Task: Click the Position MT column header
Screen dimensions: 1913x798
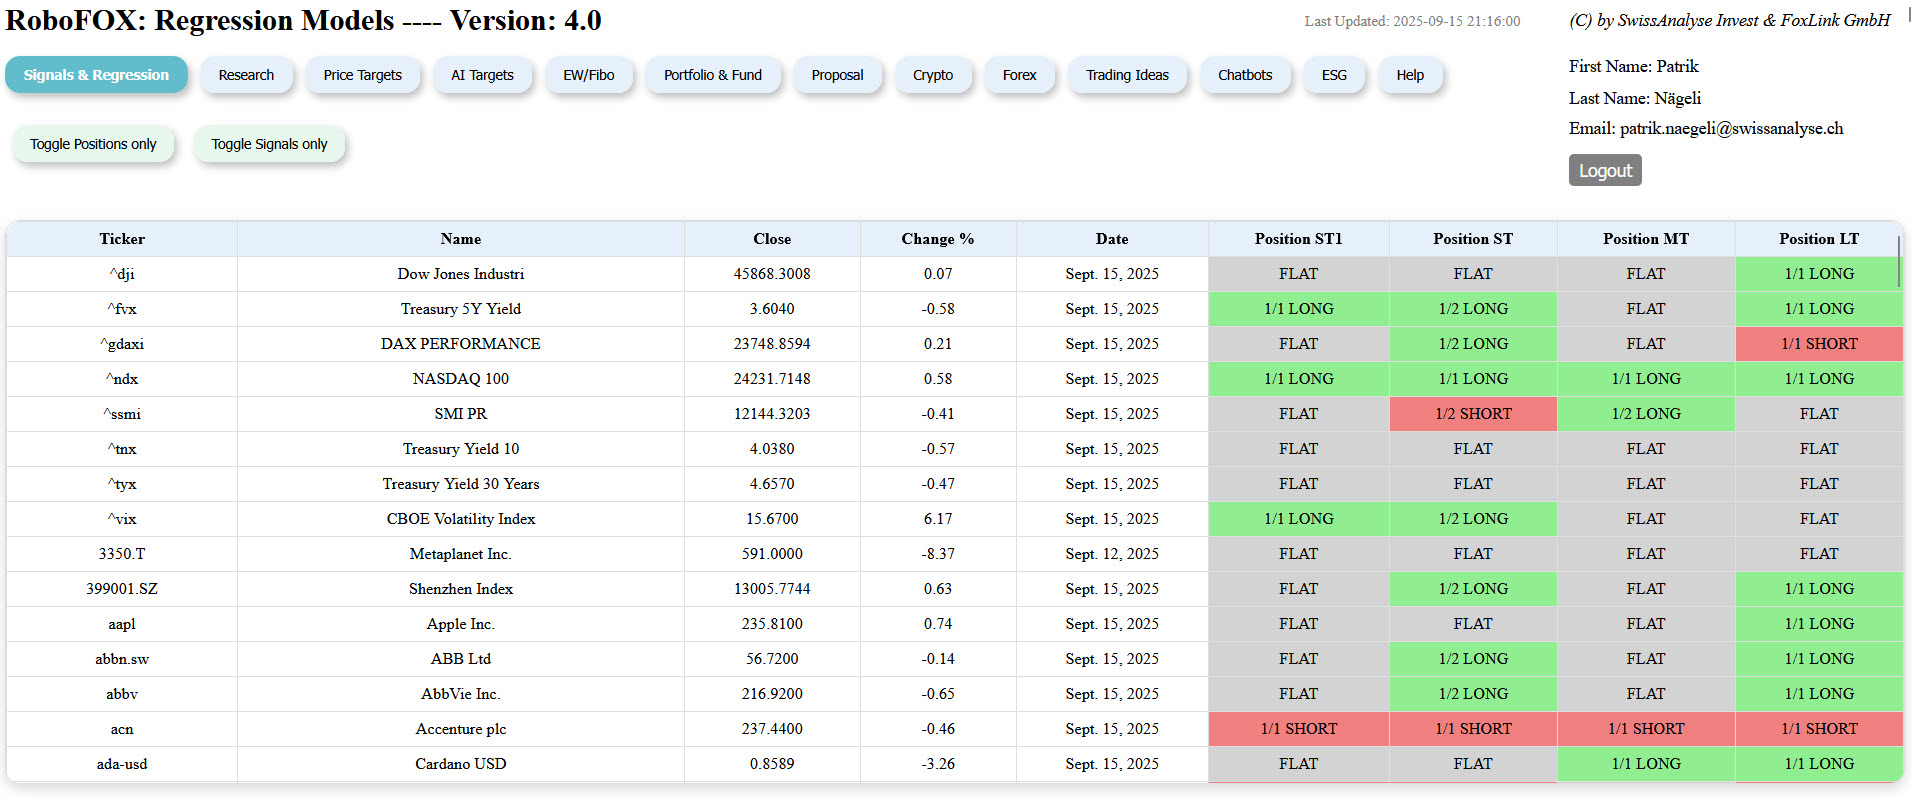Action: point(1646,239)
